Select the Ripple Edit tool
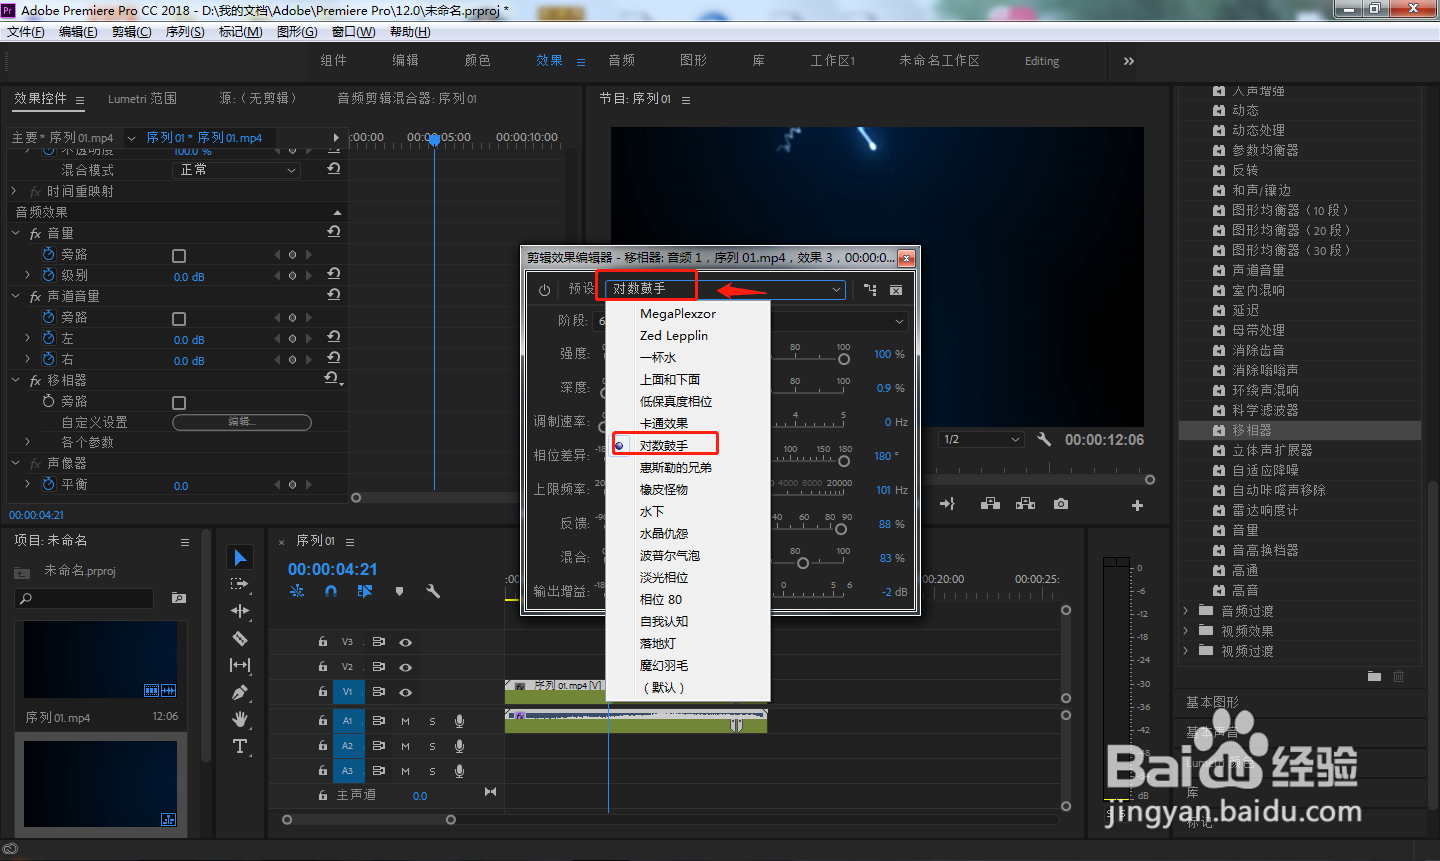Image resolution: width=1440 pixels, height=861 pixels. coord(240,611)
